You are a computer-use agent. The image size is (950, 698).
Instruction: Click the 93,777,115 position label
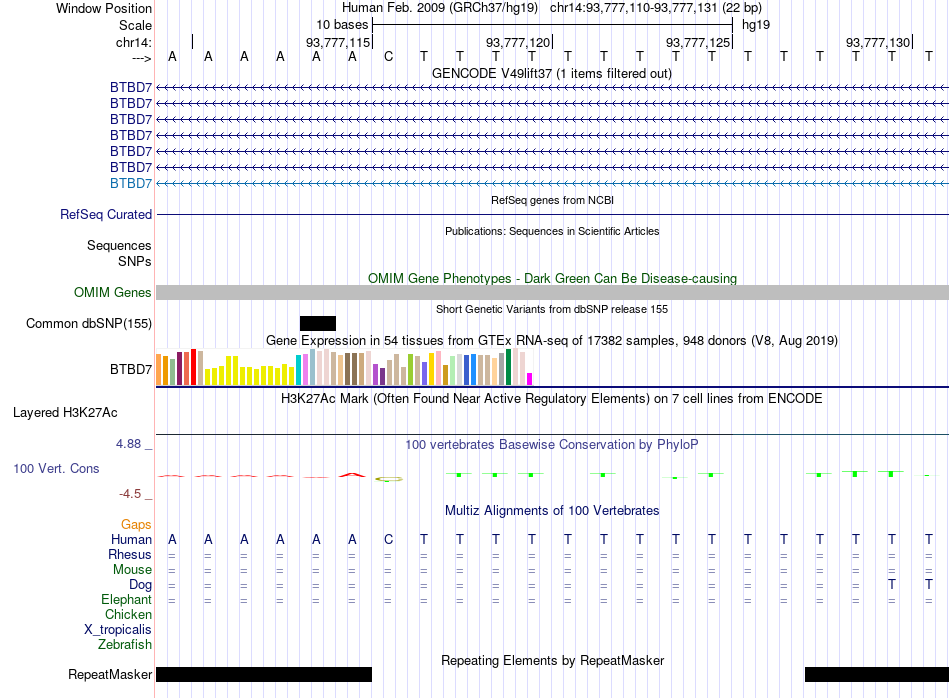coord(337,42)
